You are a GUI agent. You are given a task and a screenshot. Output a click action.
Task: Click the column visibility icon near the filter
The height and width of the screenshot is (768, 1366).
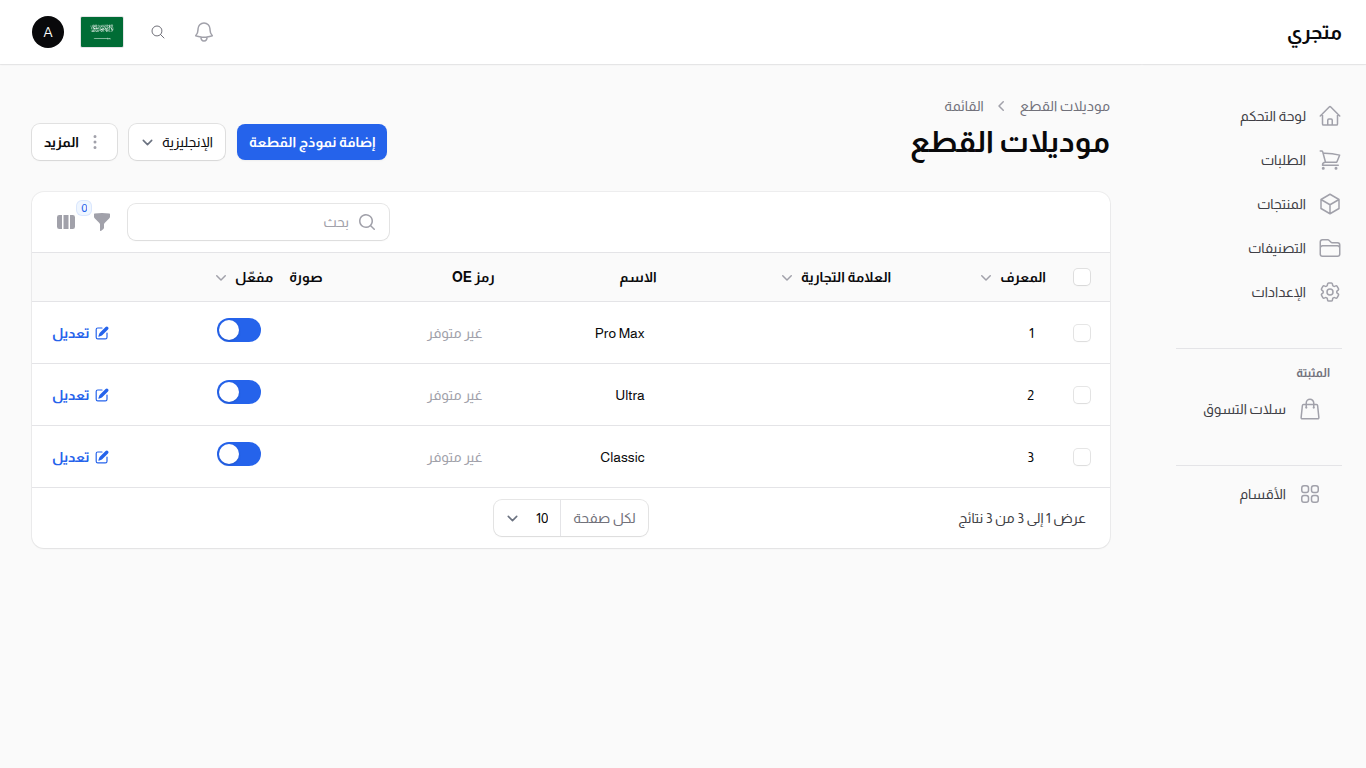[66, 222]
